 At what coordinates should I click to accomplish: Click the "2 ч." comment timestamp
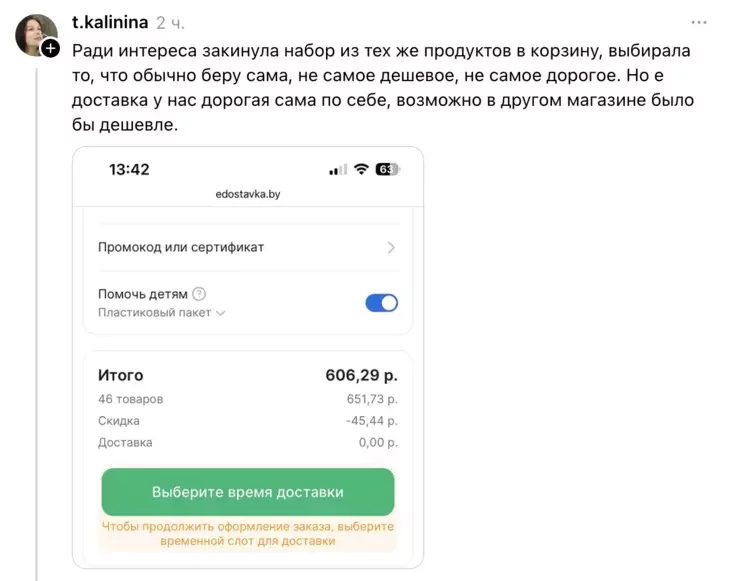pyautogui.click(x=170, y=21)
